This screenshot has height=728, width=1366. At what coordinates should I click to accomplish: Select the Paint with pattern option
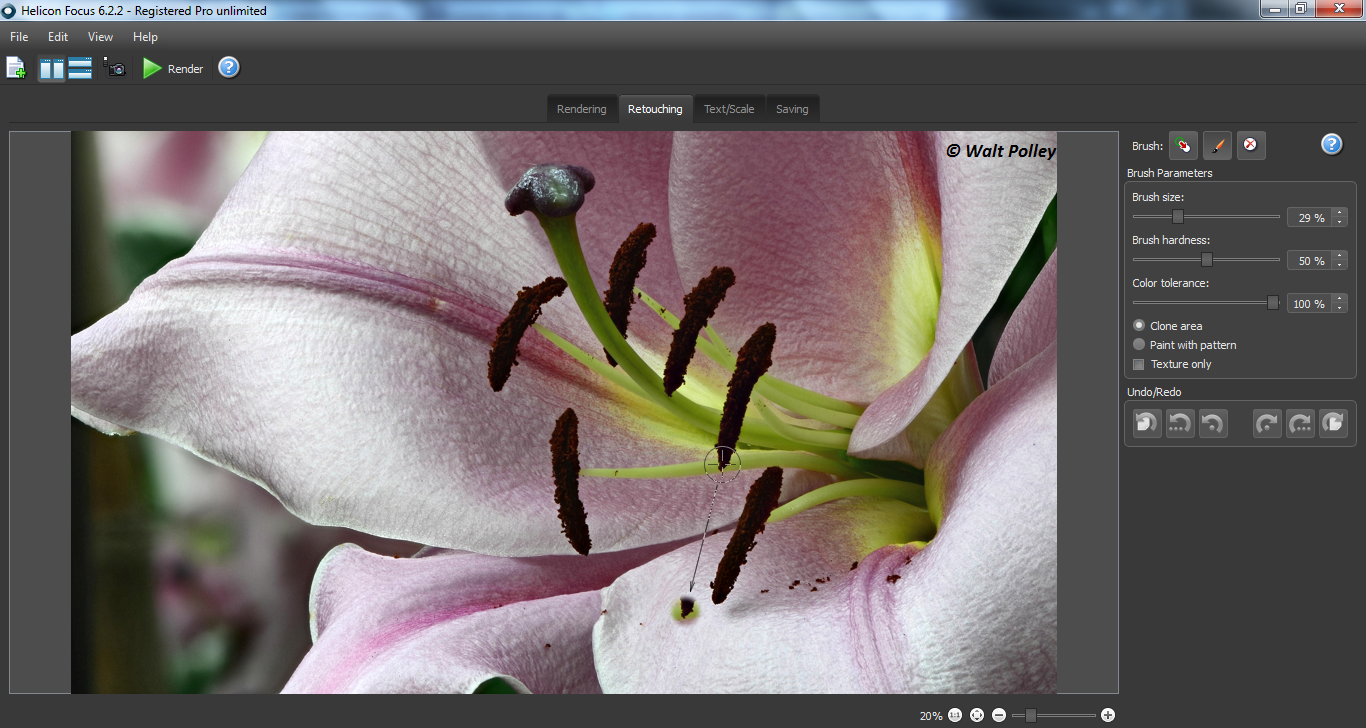point(1184,345)
